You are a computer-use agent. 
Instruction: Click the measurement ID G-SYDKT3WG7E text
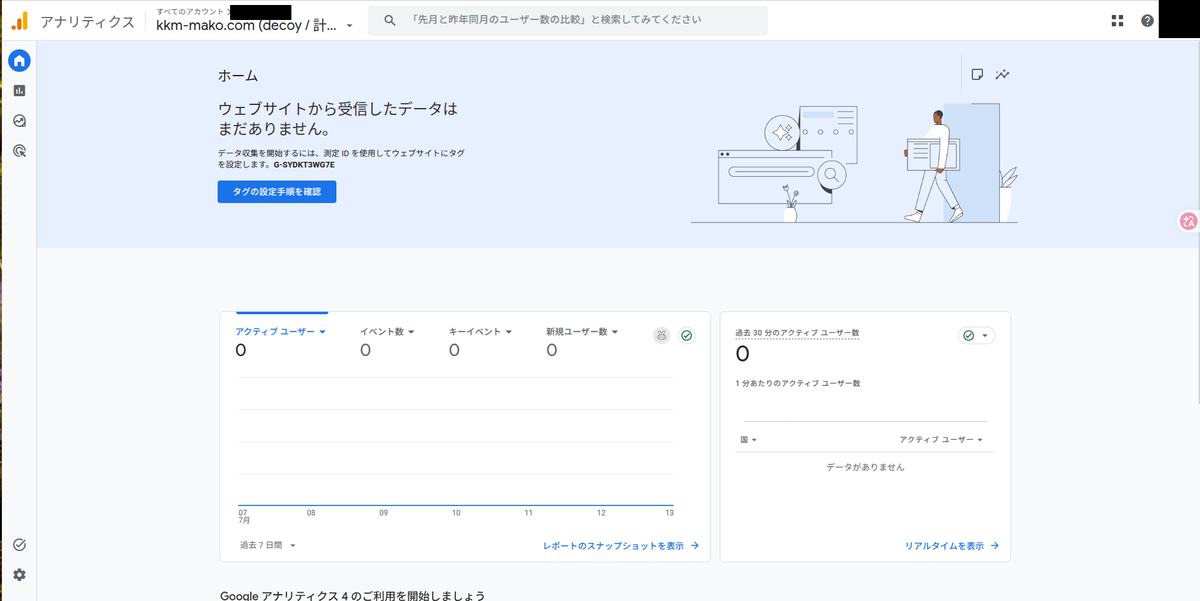click(305, 163)
